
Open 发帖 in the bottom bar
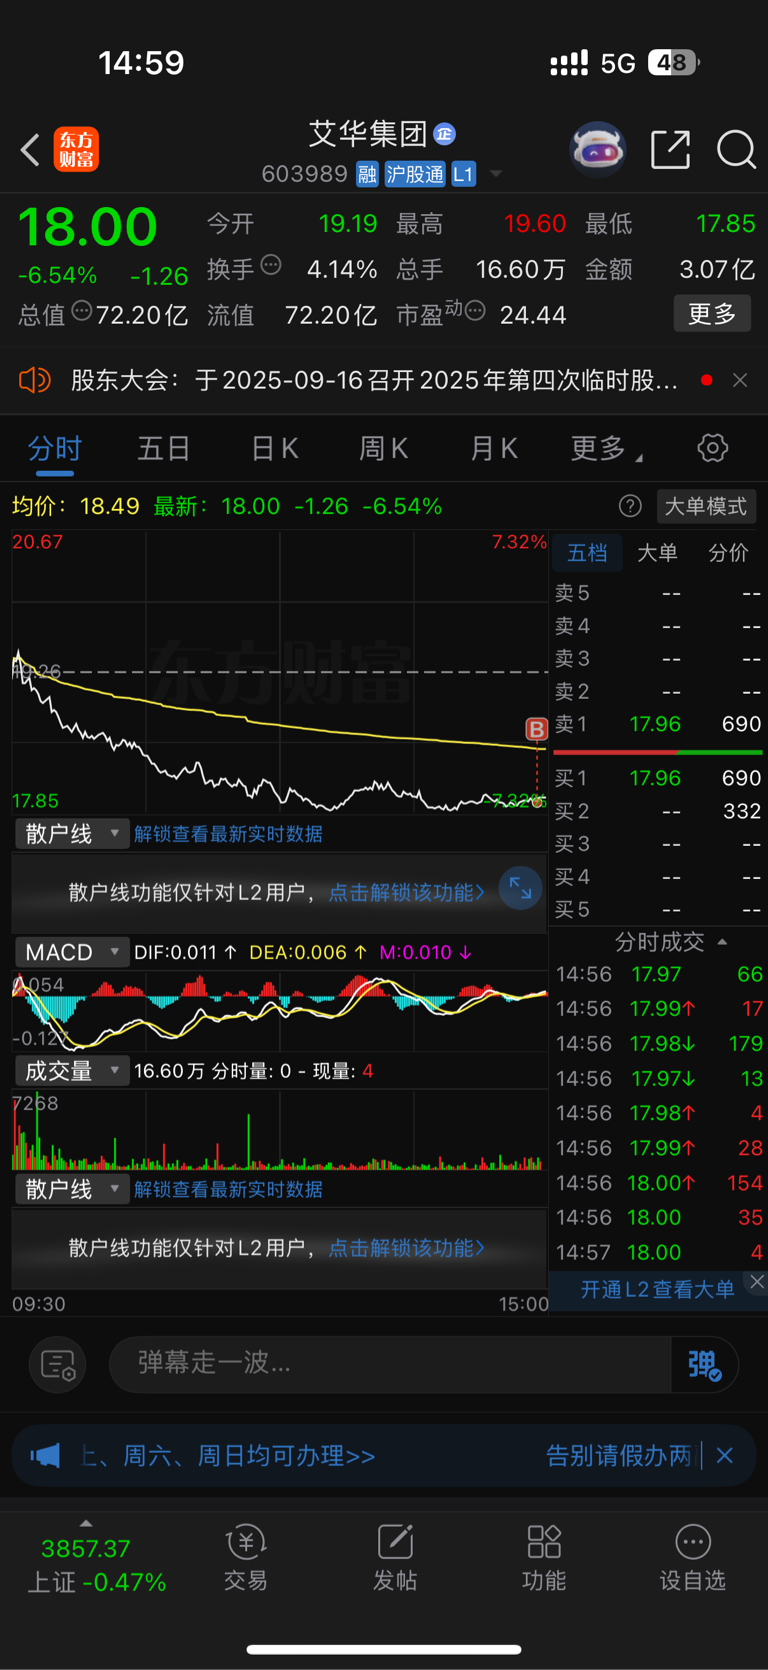point(395,1558)
